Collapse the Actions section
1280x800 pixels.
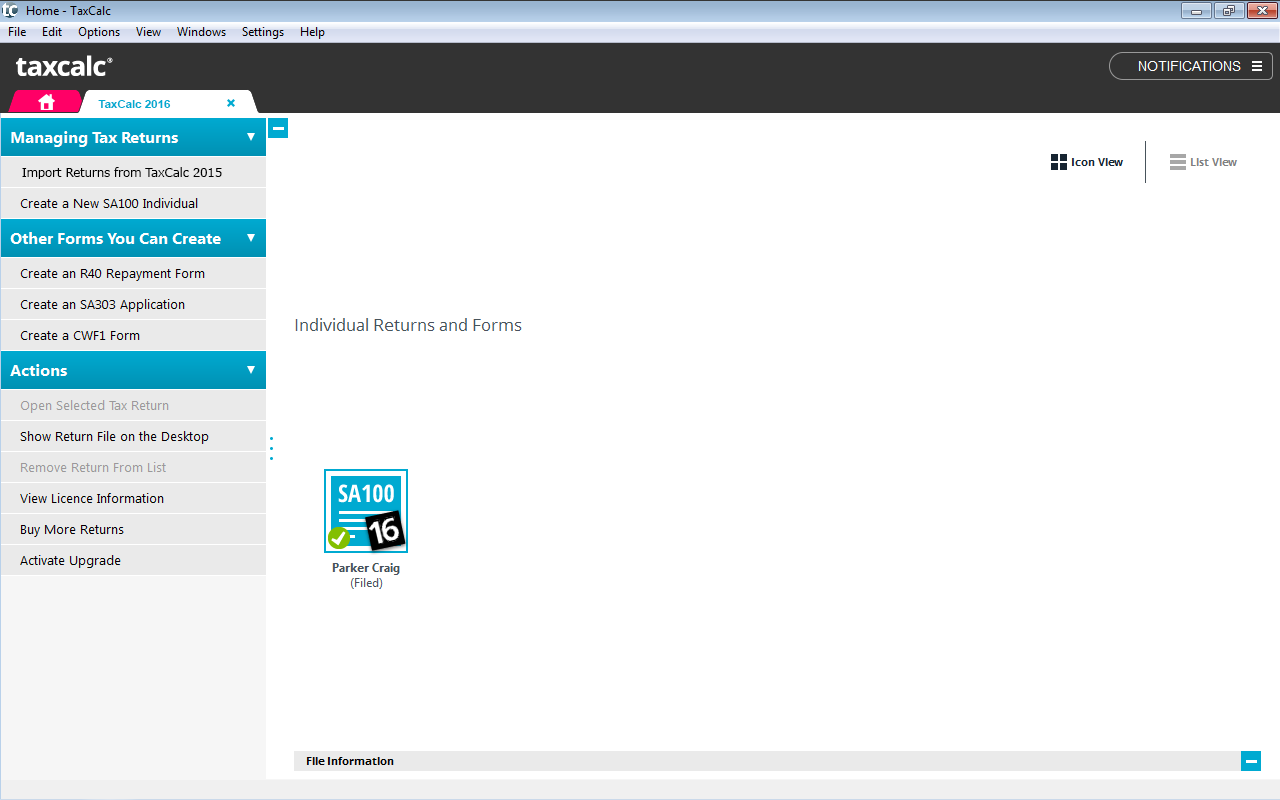251,370
